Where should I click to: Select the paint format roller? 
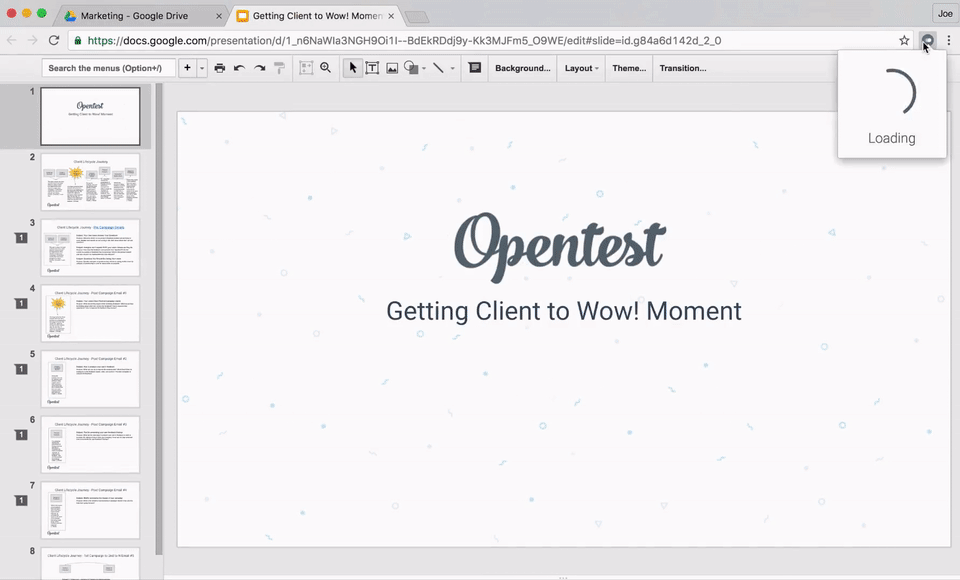[x=279, y=68]
